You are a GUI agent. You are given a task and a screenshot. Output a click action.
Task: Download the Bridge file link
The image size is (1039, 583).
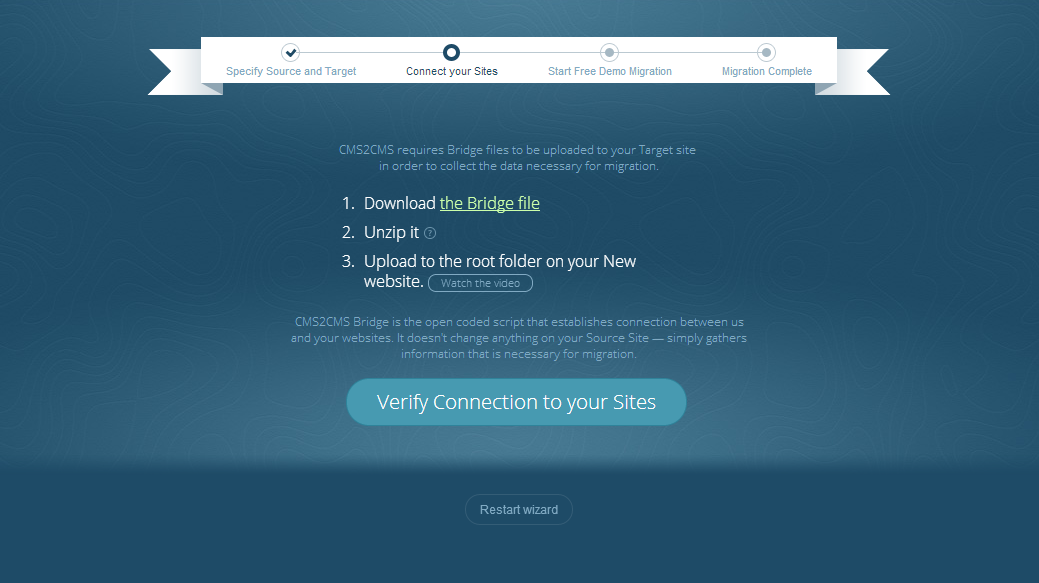point(490,203)
